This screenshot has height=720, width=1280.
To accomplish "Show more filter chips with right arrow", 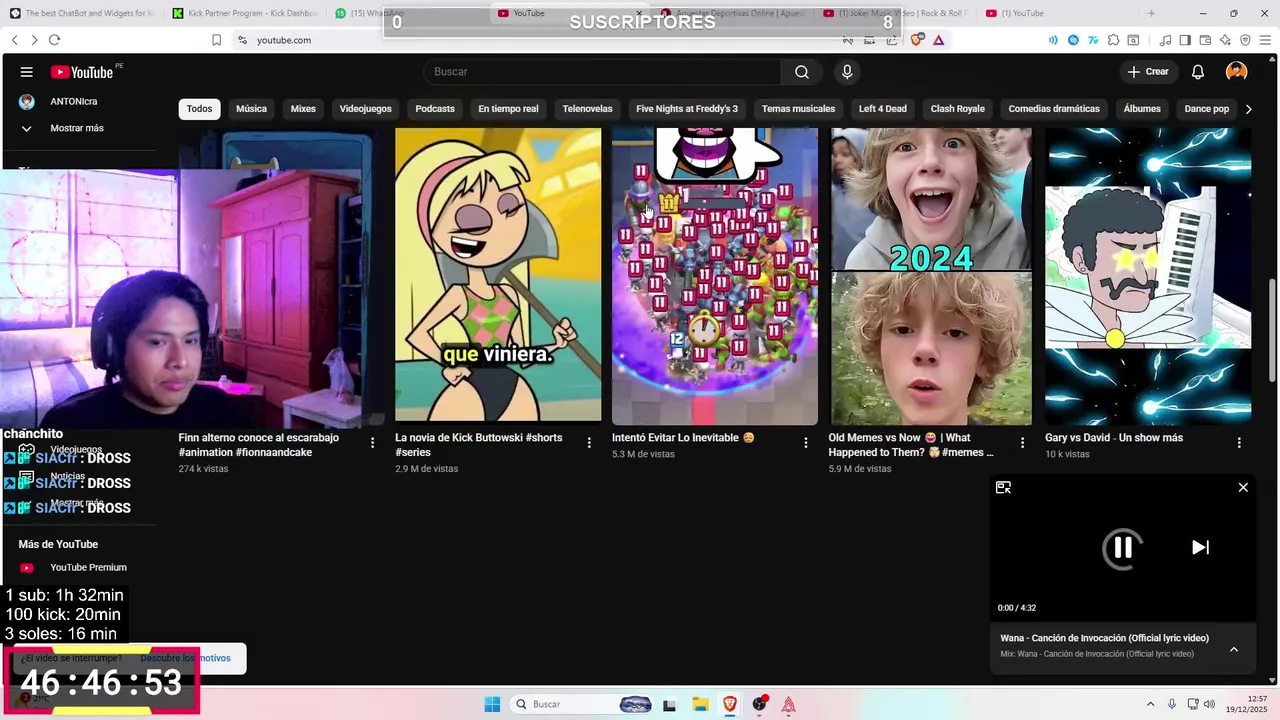I will [x=1248, y=109].
